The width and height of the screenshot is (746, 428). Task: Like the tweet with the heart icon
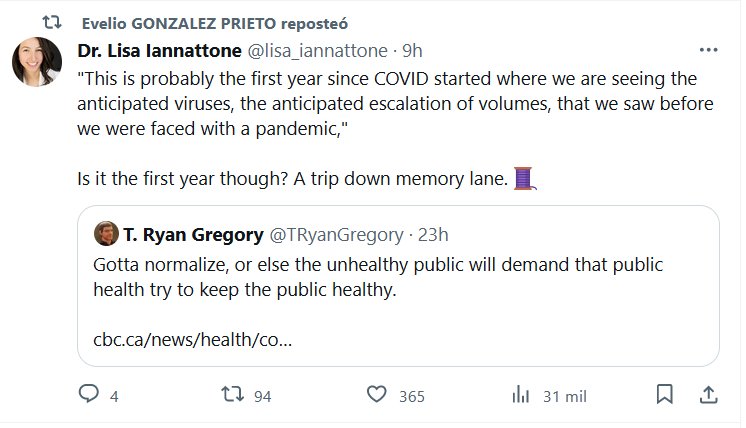376,395
